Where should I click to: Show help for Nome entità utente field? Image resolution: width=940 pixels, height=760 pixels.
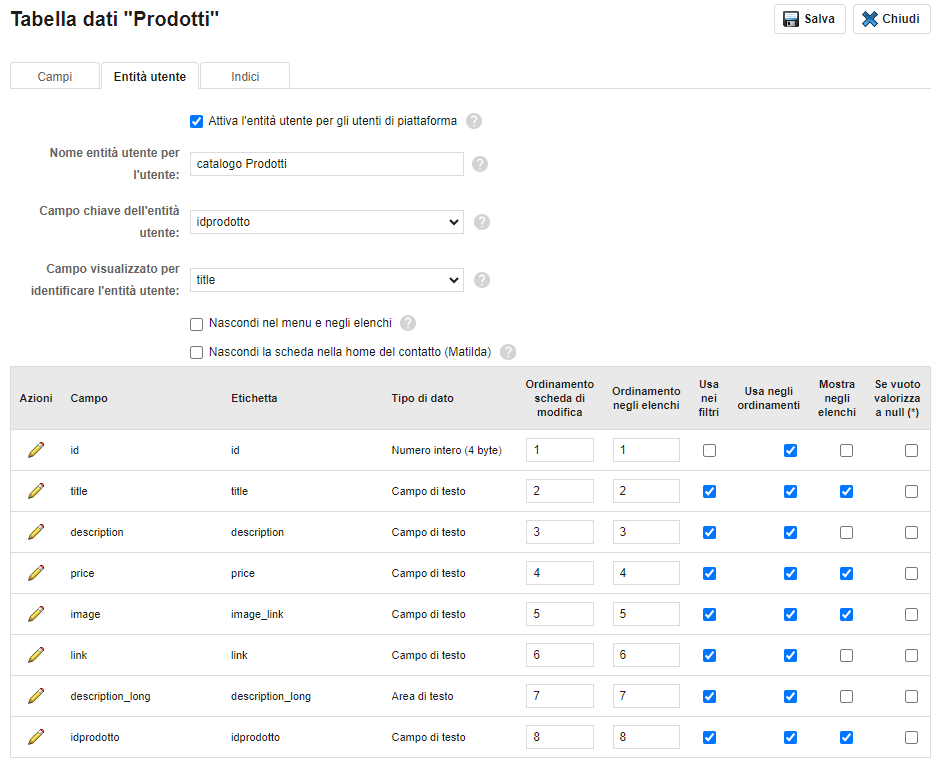point(480,164)
